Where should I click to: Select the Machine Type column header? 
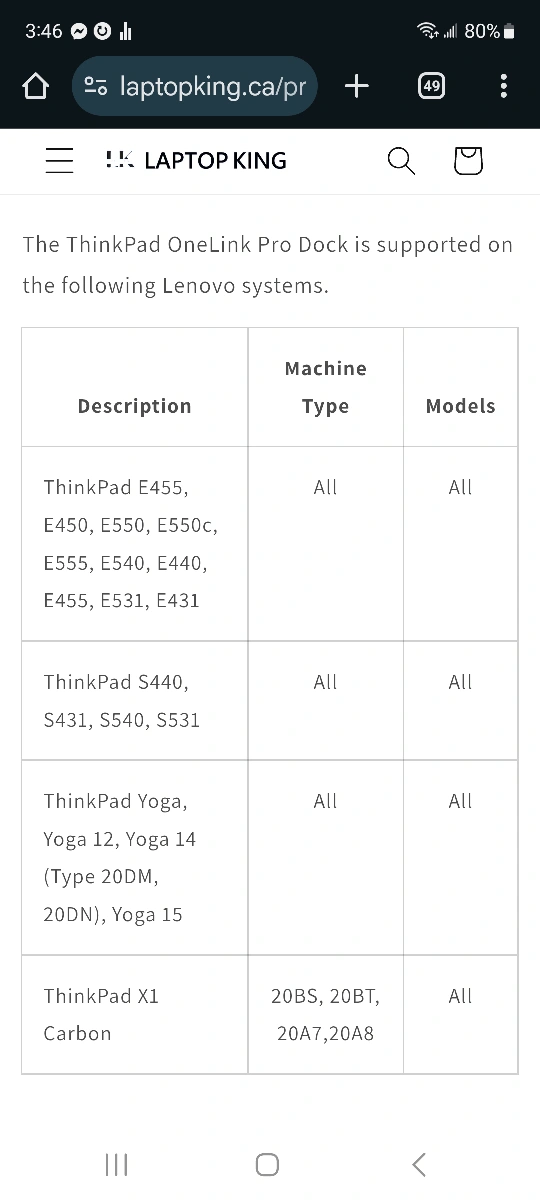click(x=325, y=387)
